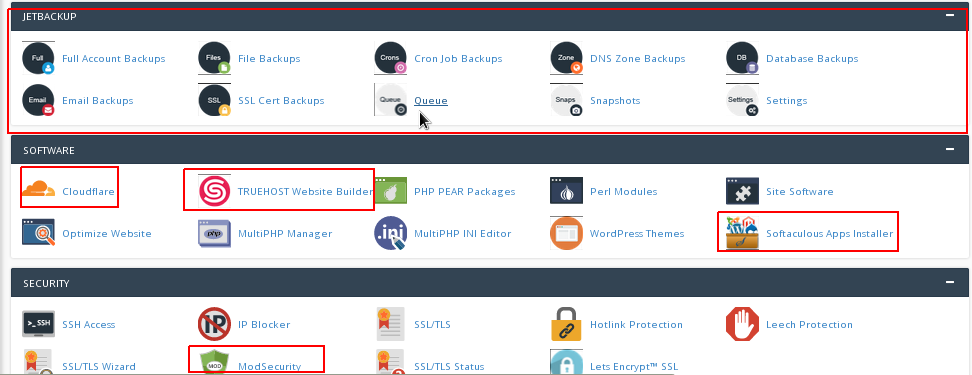Click the Email Backups icon
The height and width of the screenshot is (375, 972).
pos(38,100)
